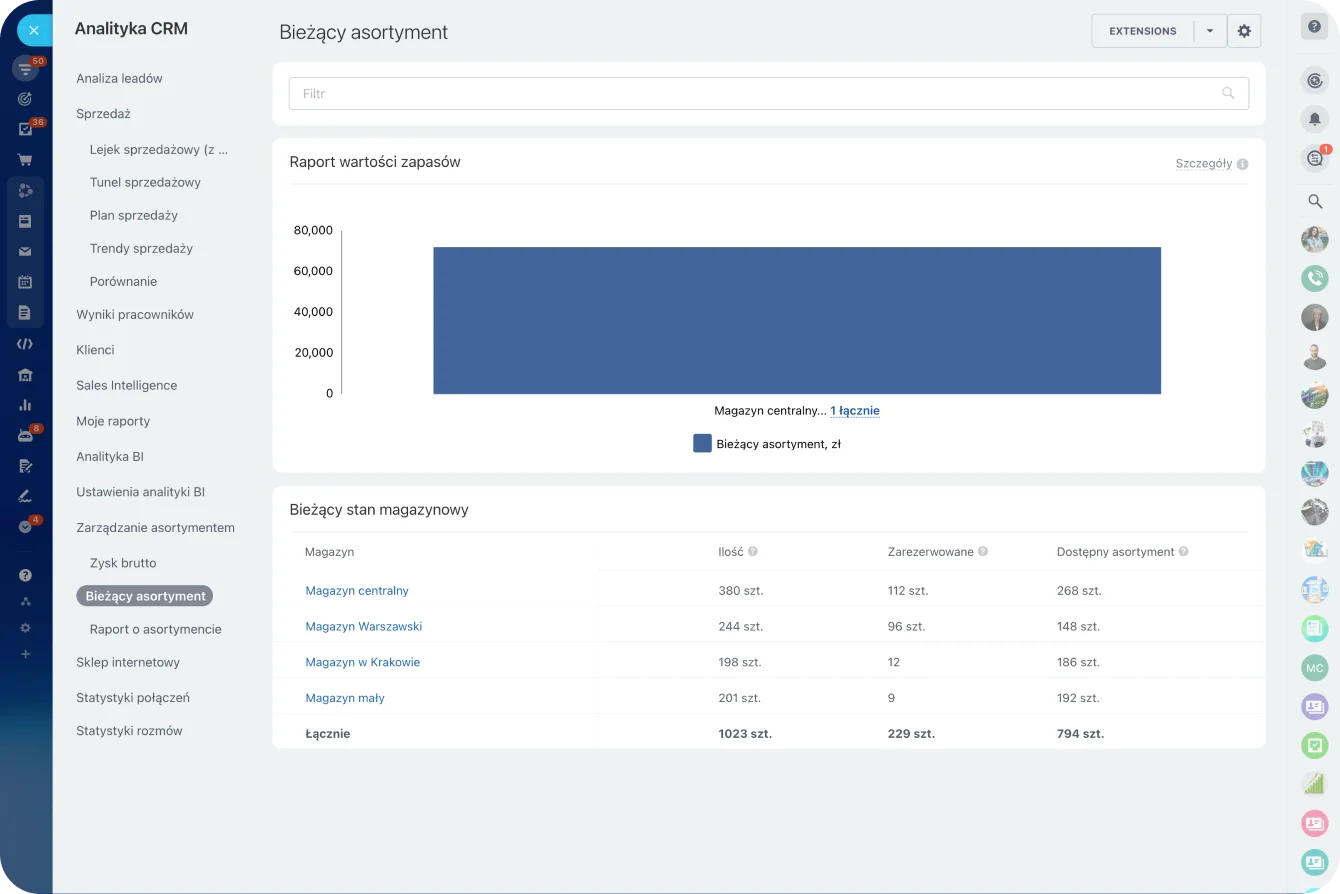Screen dimensions: 1340x894
Task: Open the mail envelope icon in left rail
Action: click(25, 251)
